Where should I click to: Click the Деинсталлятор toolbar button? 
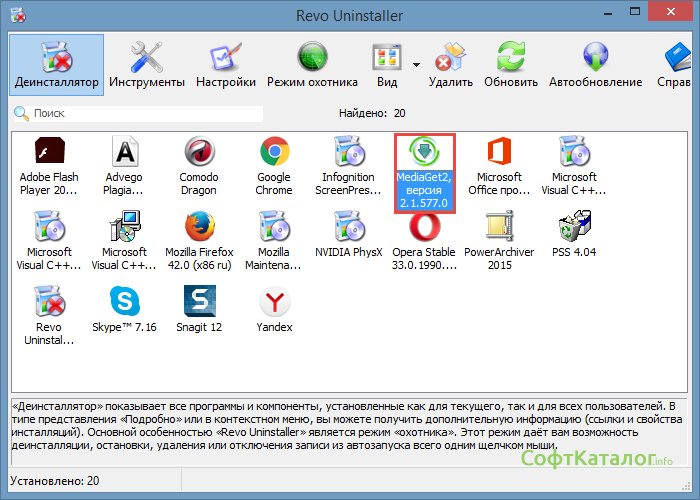click(x=57, y=64)
